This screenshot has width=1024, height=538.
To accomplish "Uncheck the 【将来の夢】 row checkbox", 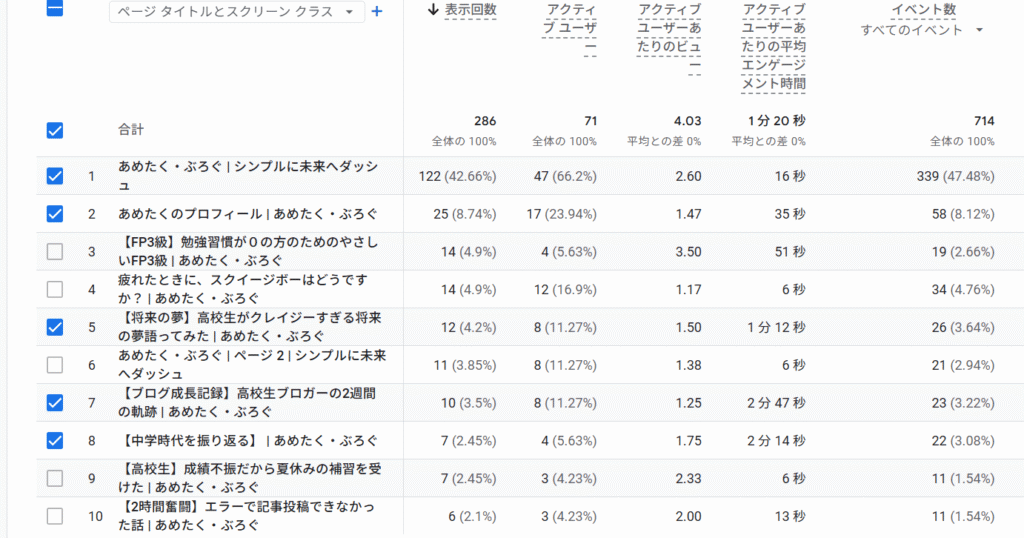I will pos(55,327).
